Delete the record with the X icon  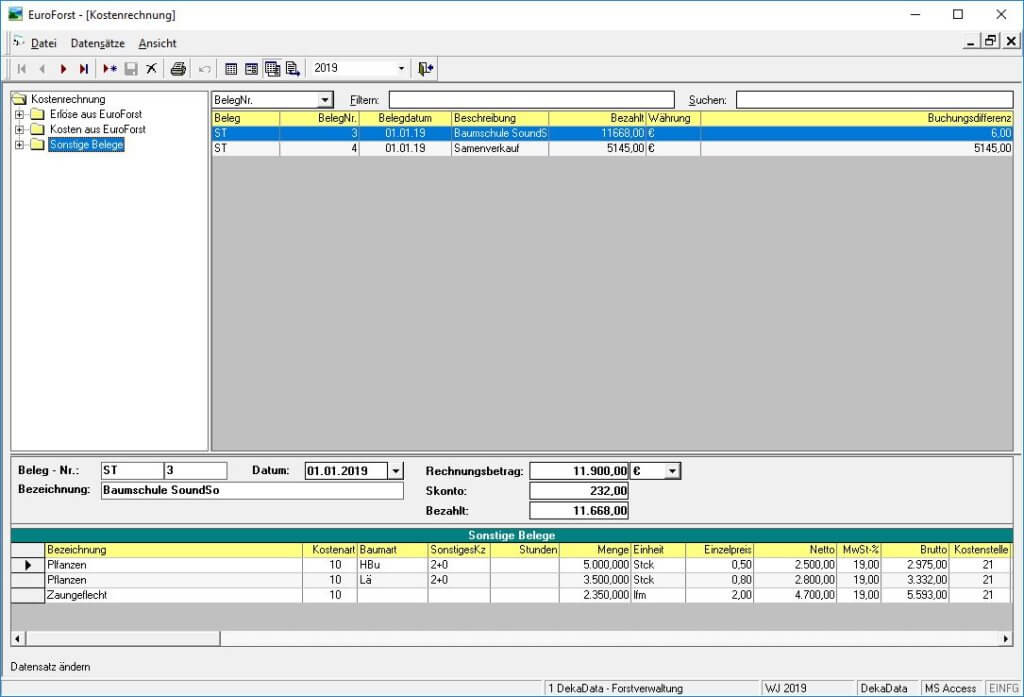pos(152,69)
